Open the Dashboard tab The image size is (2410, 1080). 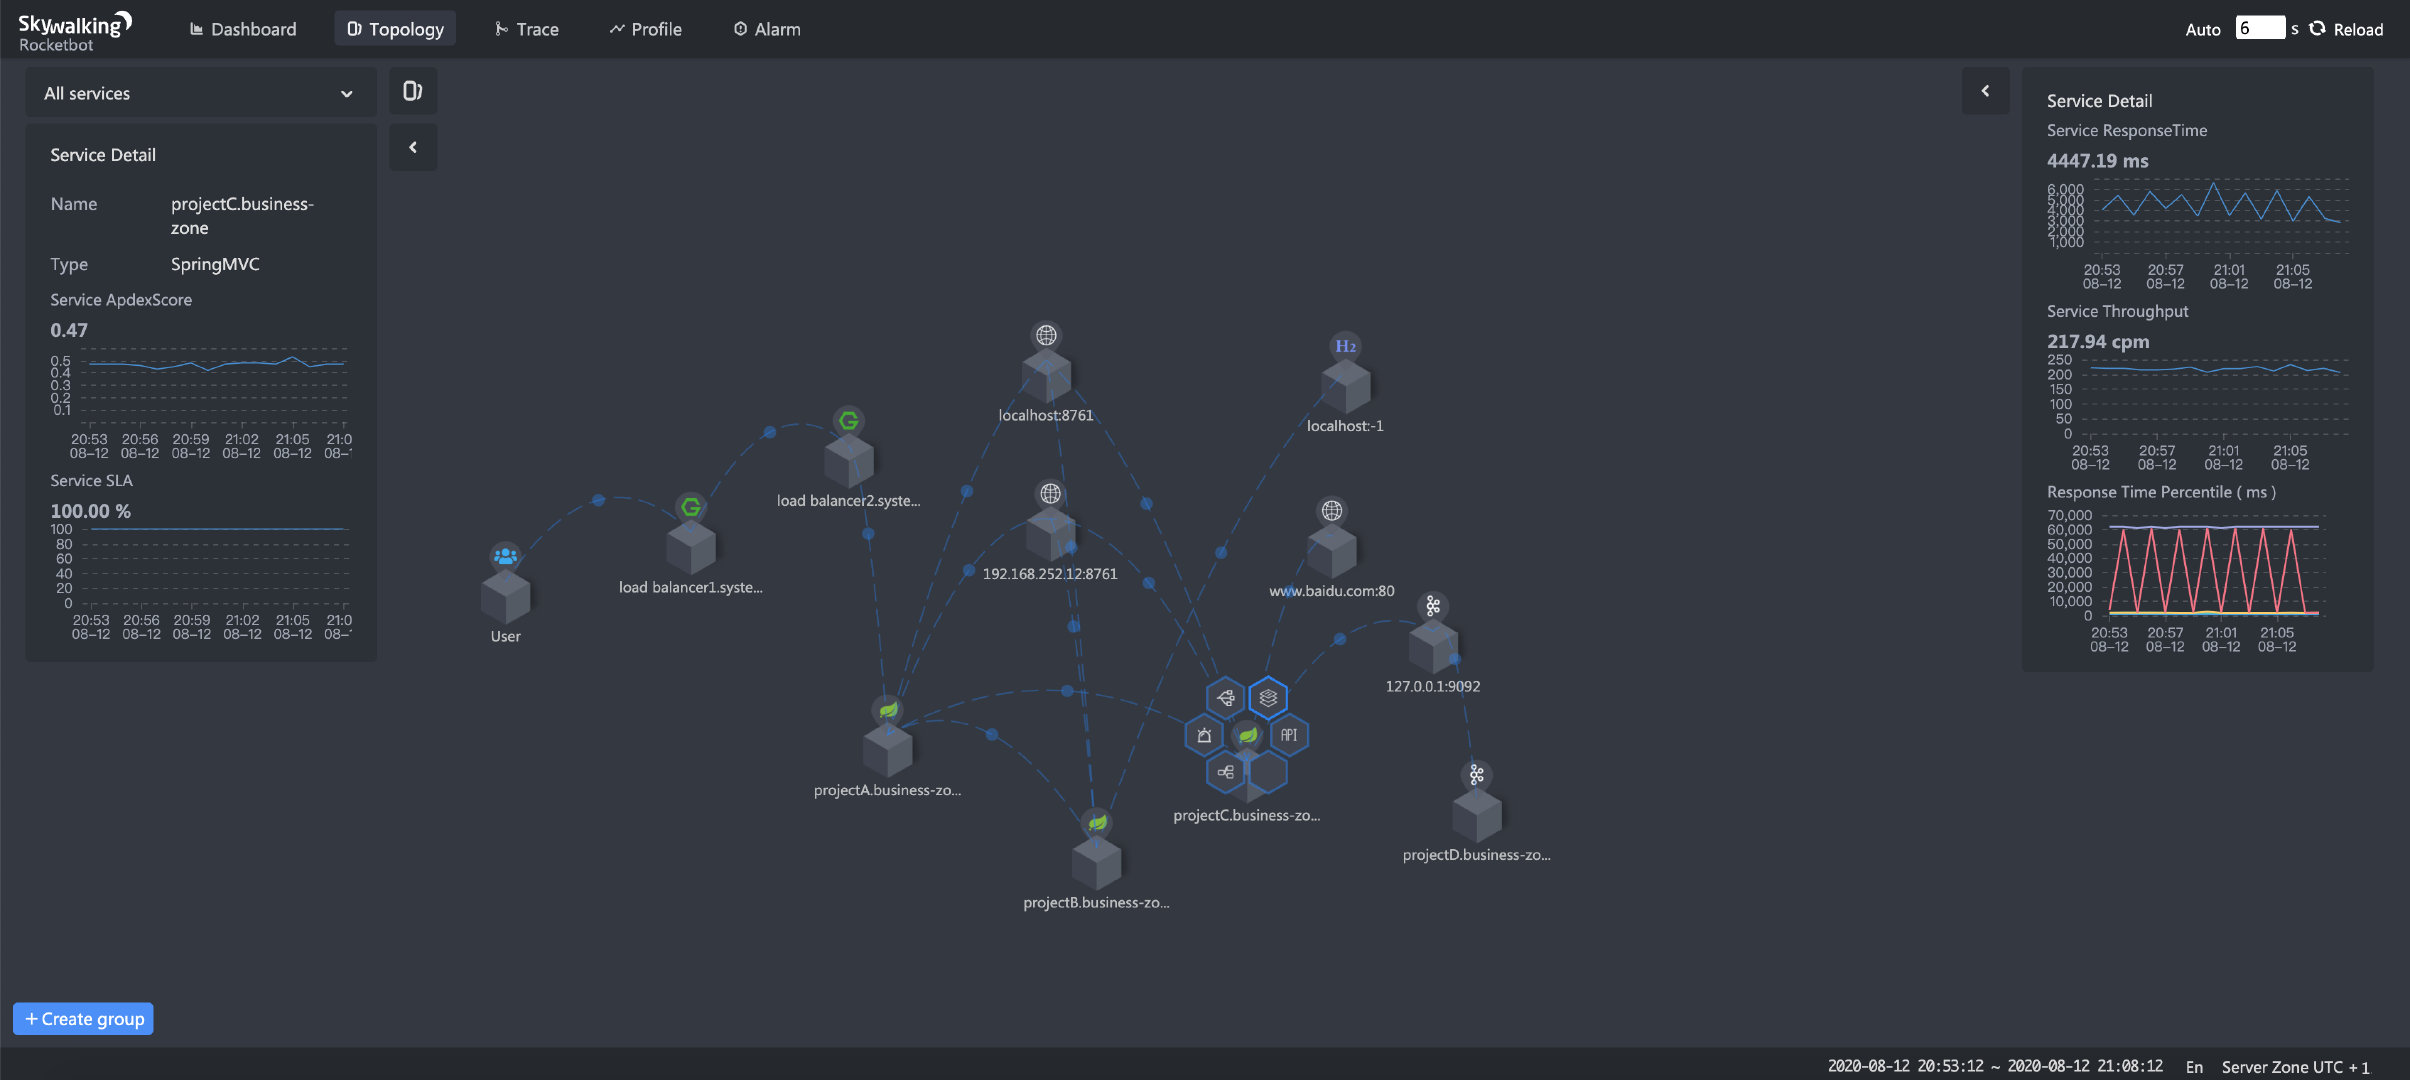[x=243, y=29]
